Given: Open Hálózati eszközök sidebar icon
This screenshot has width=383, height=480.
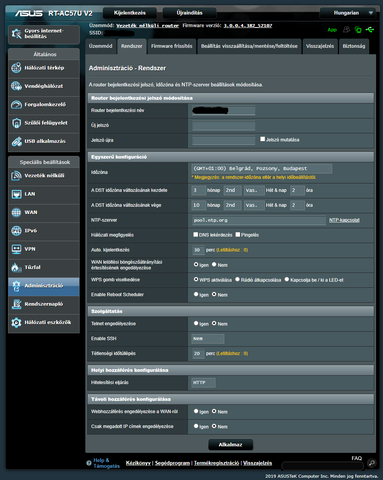Looking at the screenshot, I should 16,322.
